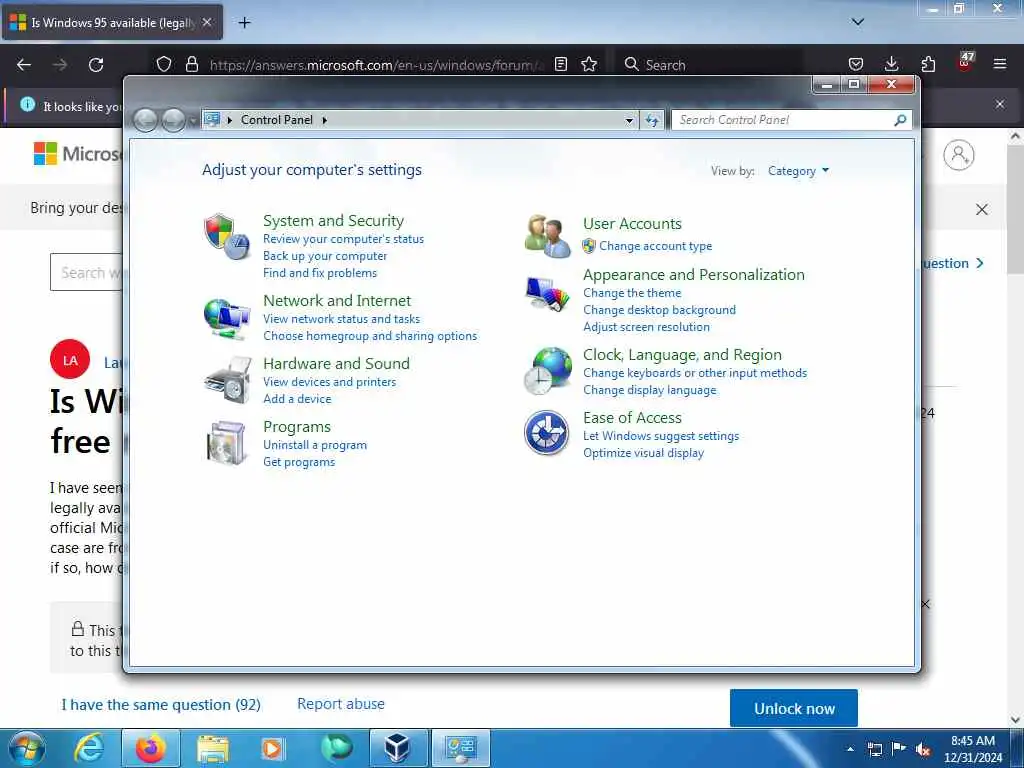Select the Is Windows 95 available tab
The width and height of the screenshot is (1024, 768).
tap(112, 22)
